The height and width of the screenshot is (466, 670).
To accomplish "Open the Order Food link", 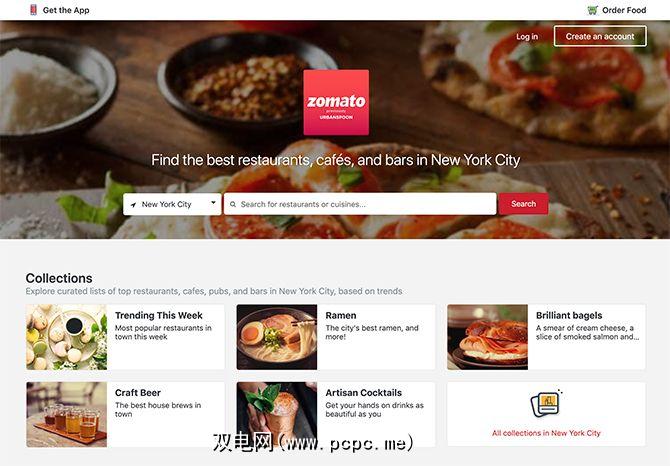I will point(624,10).
